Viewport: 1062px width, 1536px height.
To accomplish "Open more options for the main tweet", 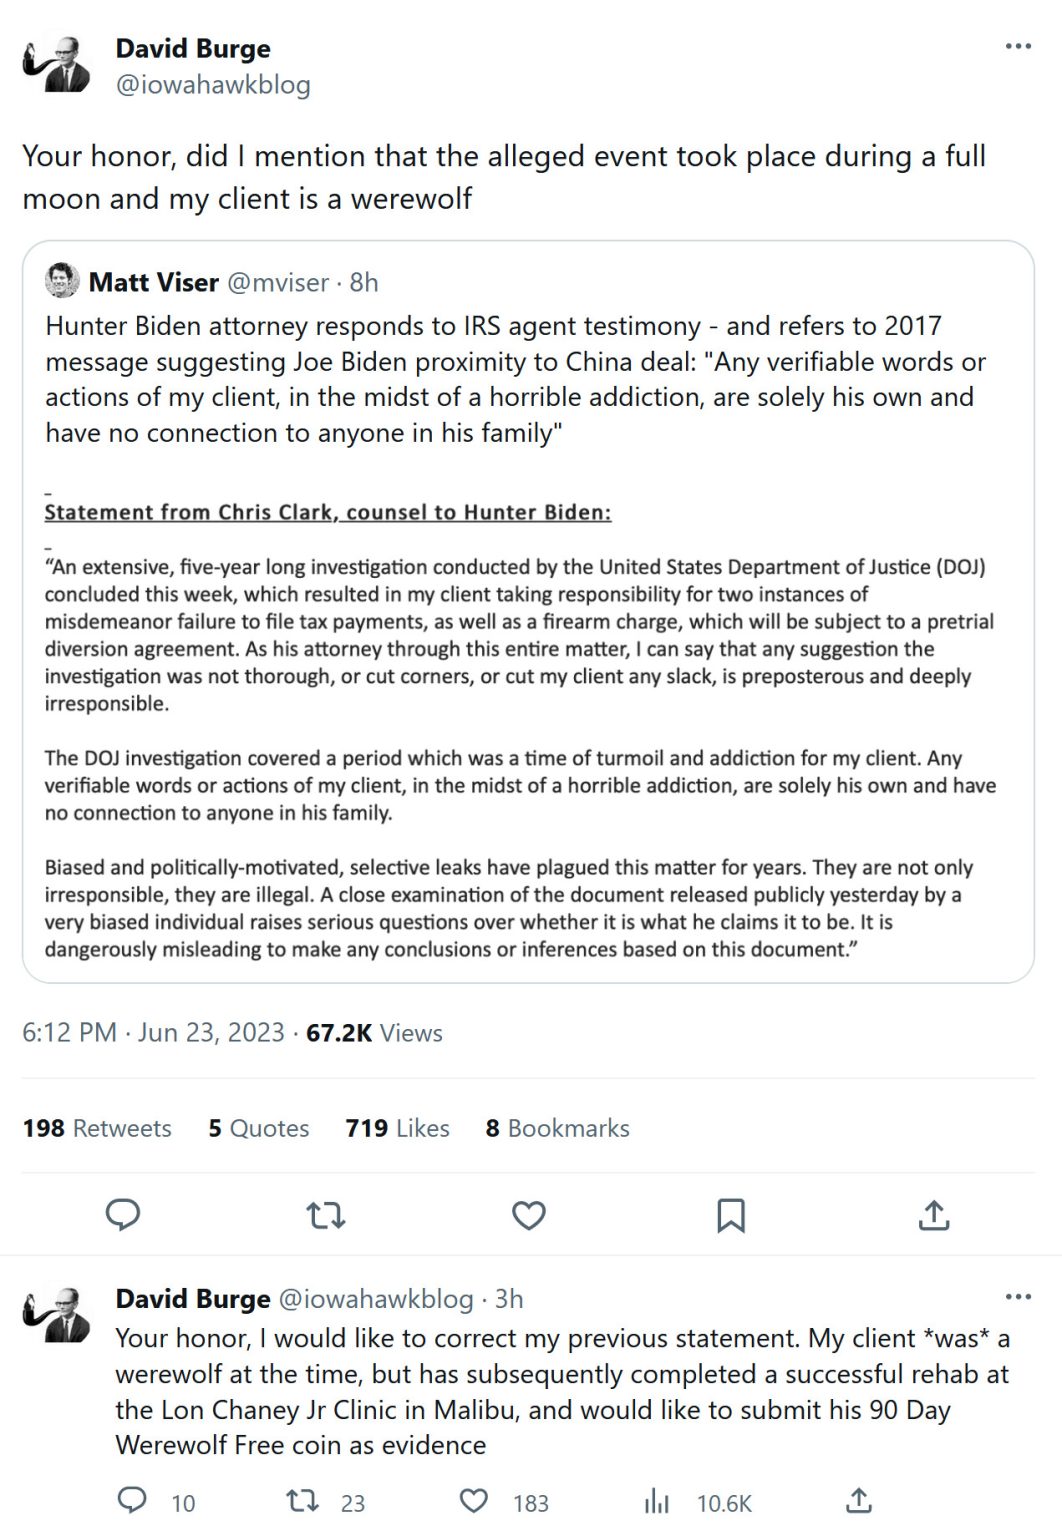I will tap(1018, 46).
